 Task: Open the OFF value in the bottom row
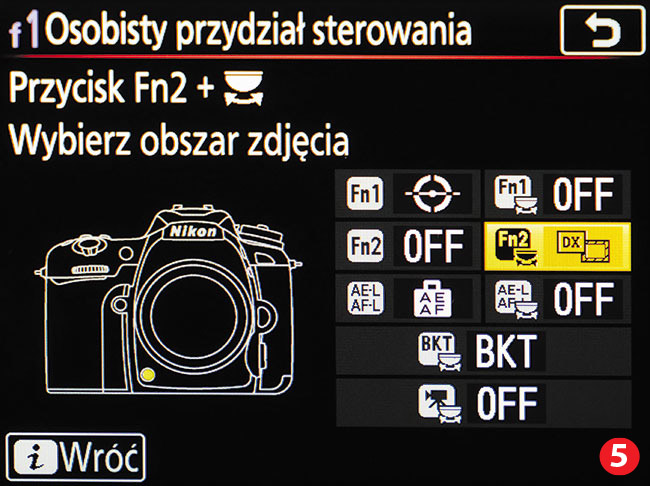coord(507,403)
